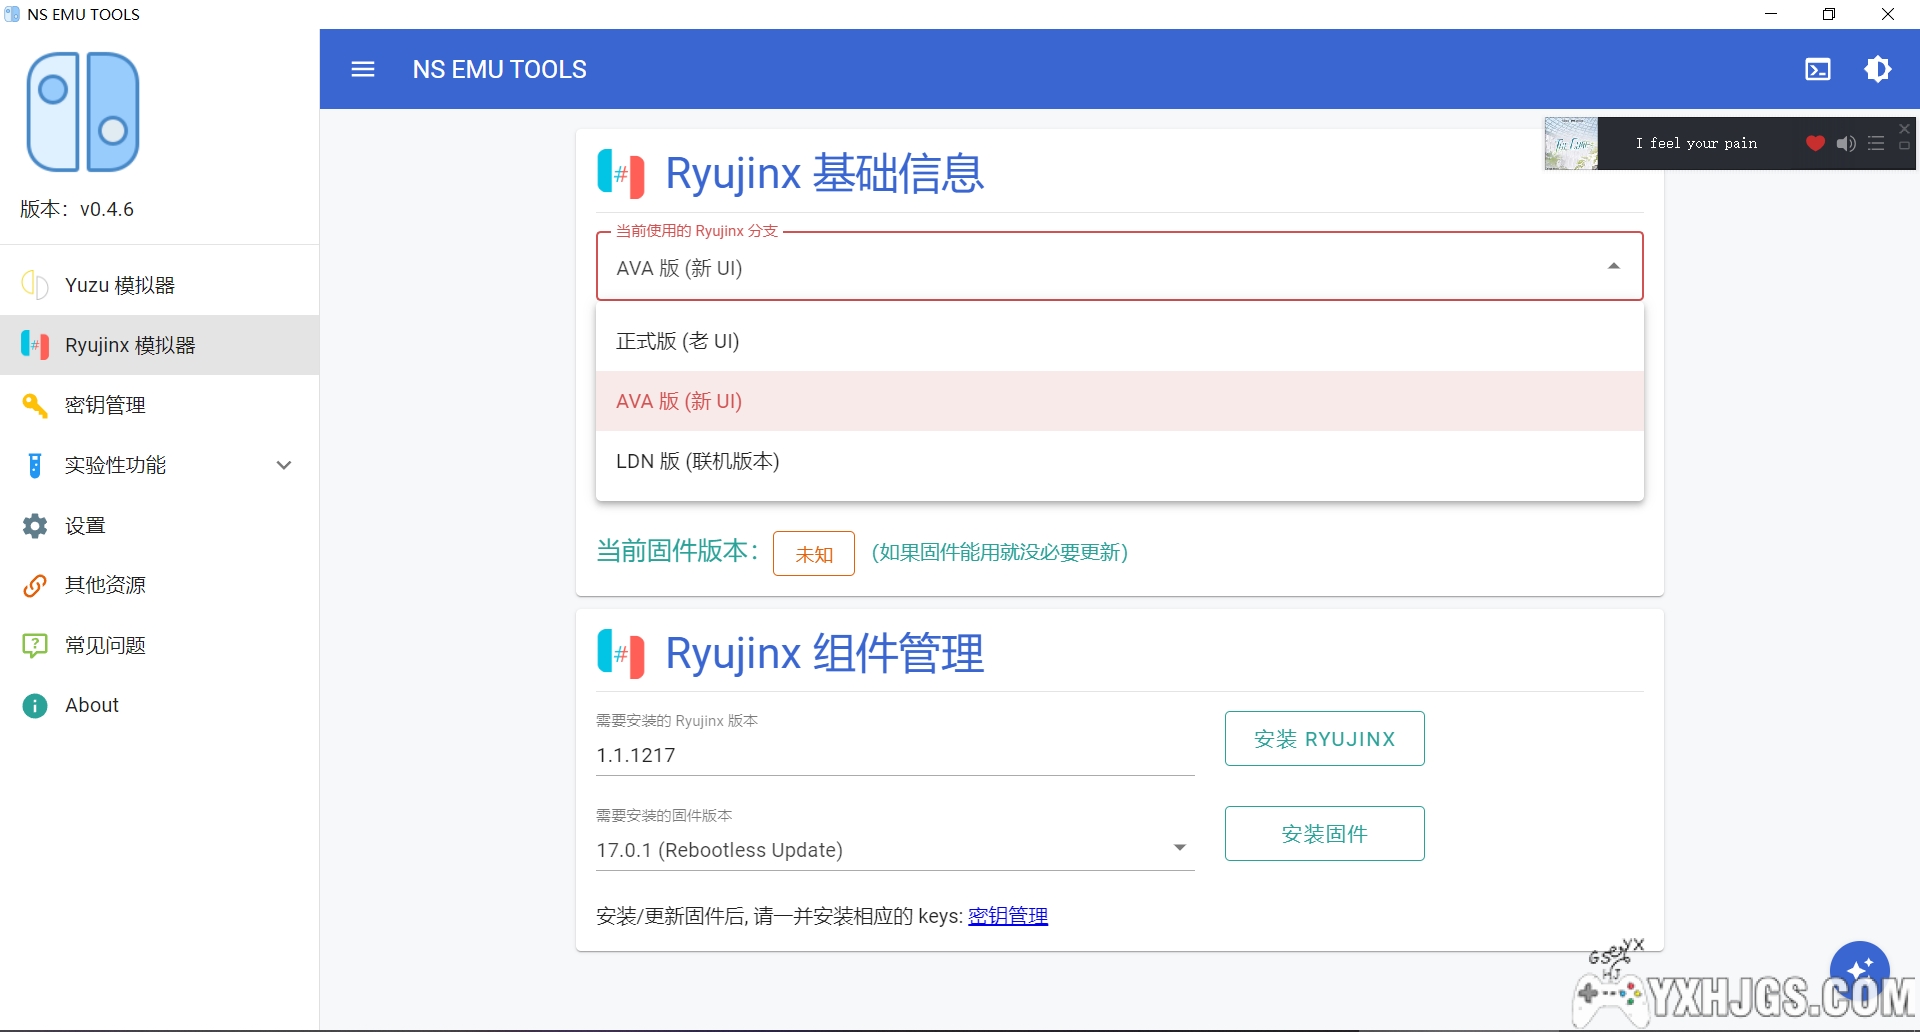Click the 安装固件 button
The width and height of the screenshot is (1920, 1032).
[1324, 834]
